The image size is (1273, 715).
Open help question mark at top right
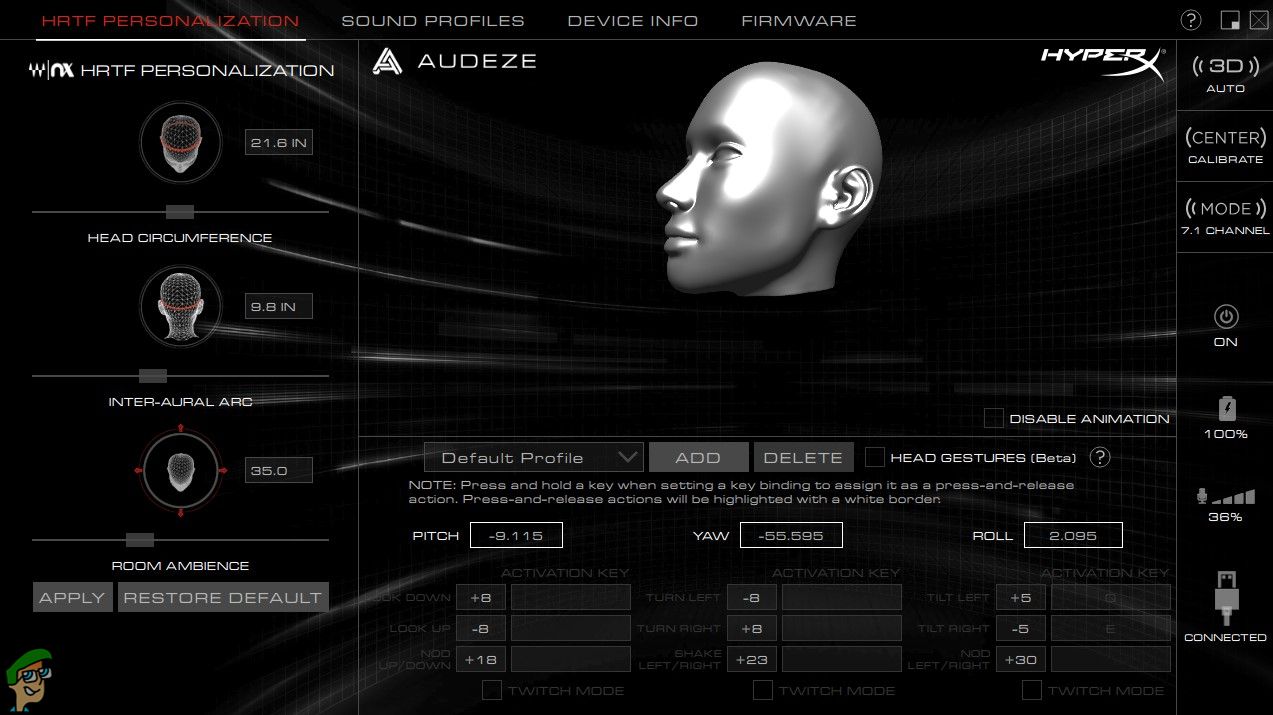coord(1191,20)
